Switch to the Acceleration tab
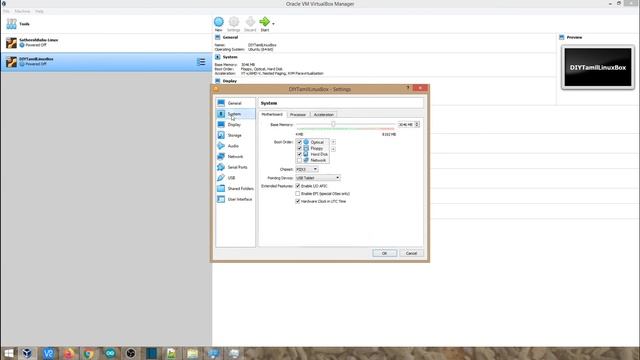This screenshot has width=640, height=360. pyautogui.click(x=324, y=115)
